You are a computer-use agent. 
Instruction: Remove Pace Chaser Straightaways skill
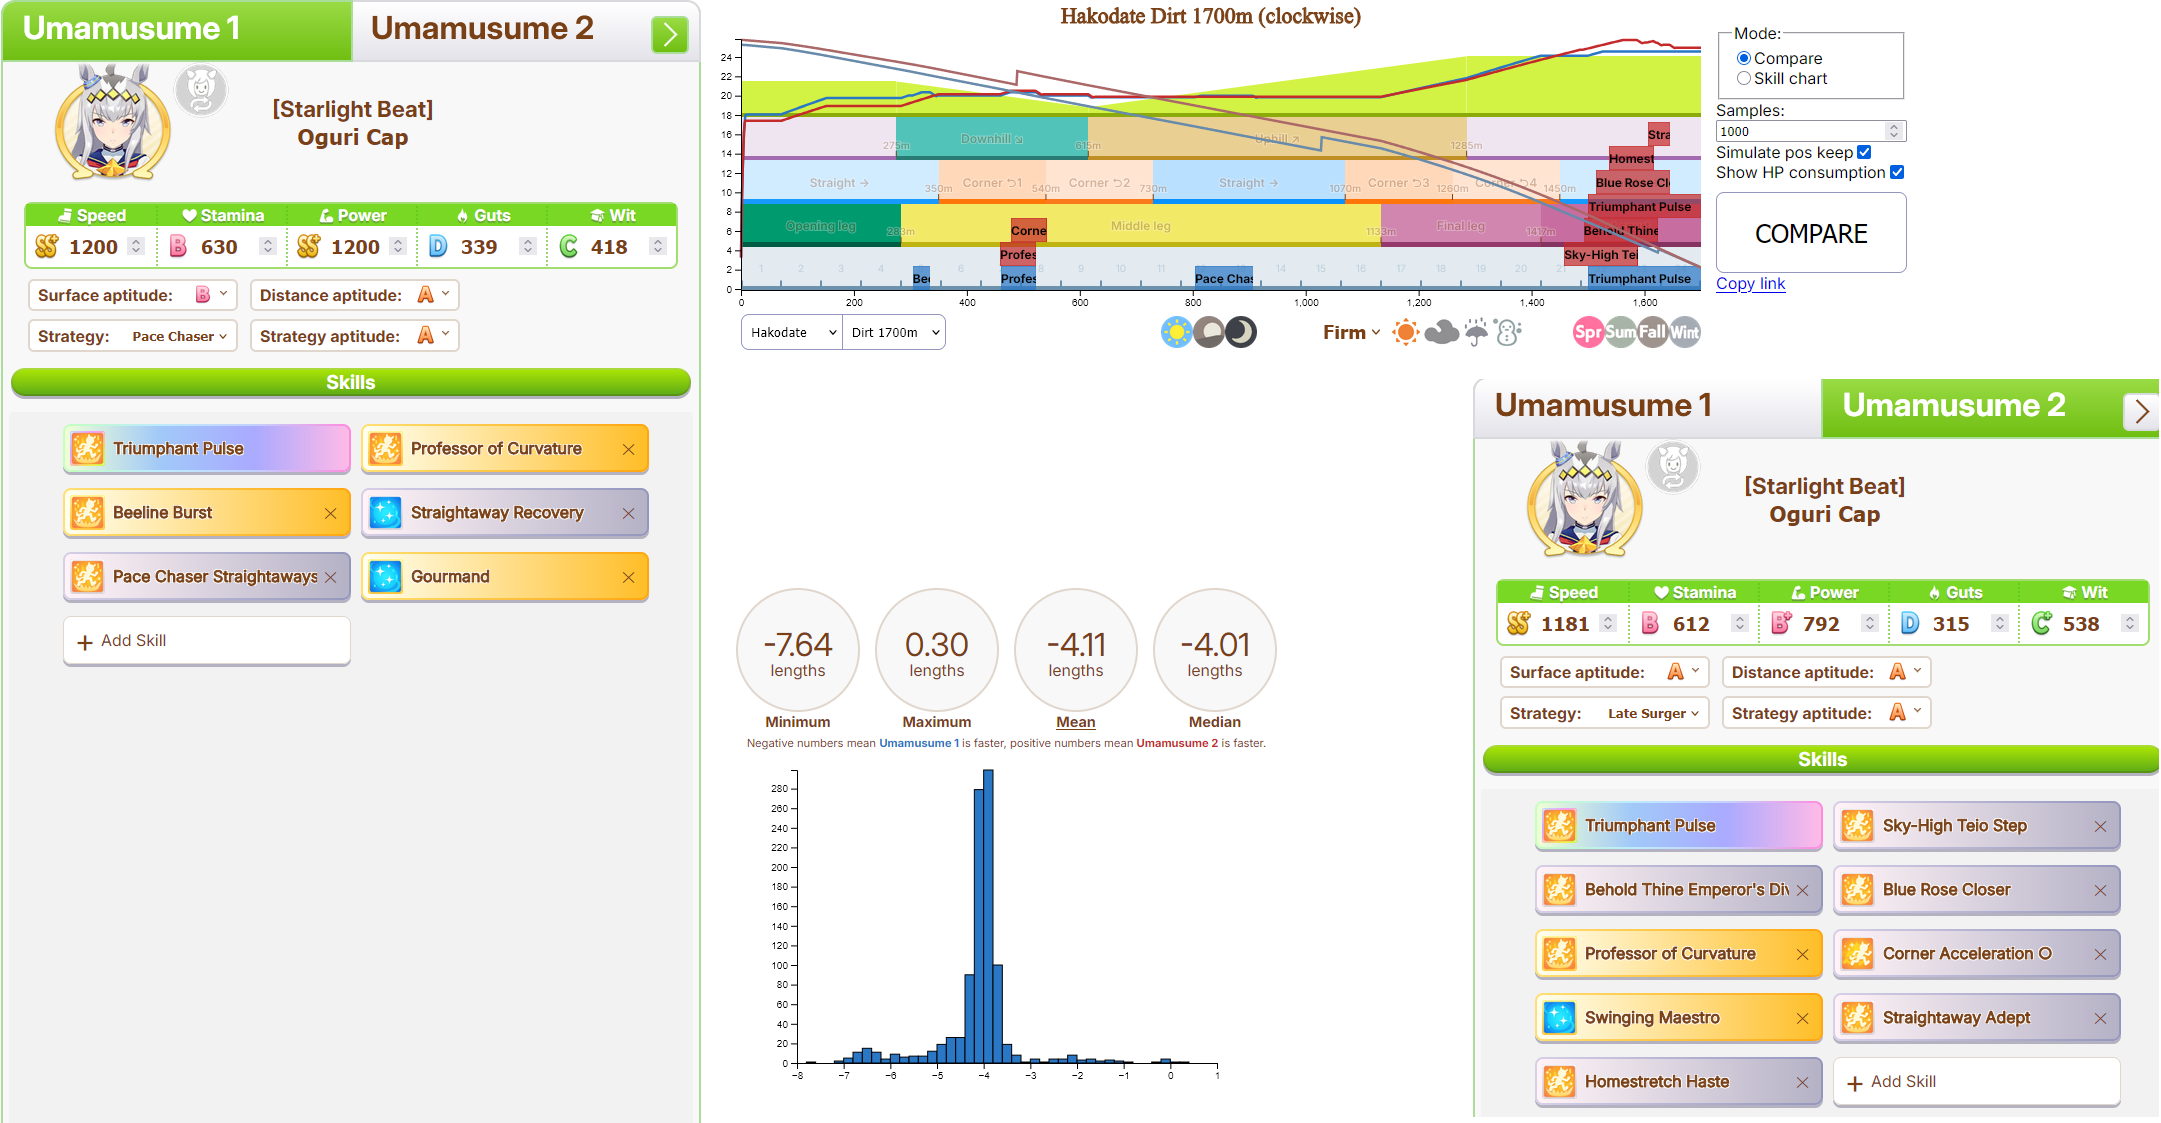point(330,577)
